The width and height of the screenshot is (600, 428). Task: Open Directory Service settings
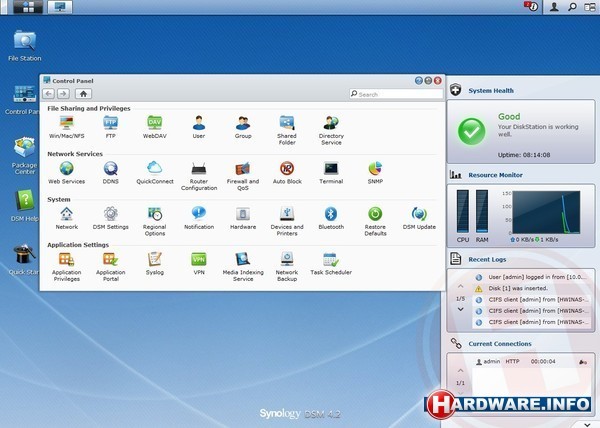331,130
